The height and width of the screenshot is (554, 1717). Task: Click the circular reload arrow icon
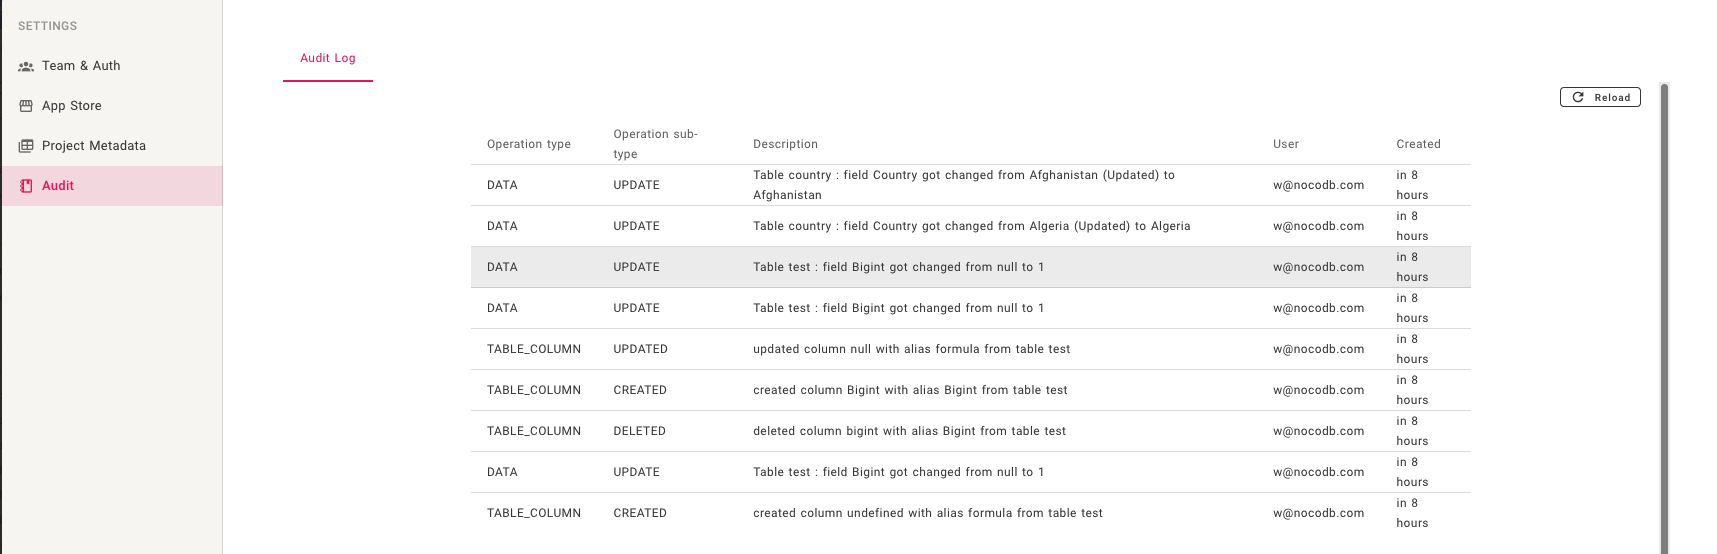click(x=1578, y=97)
